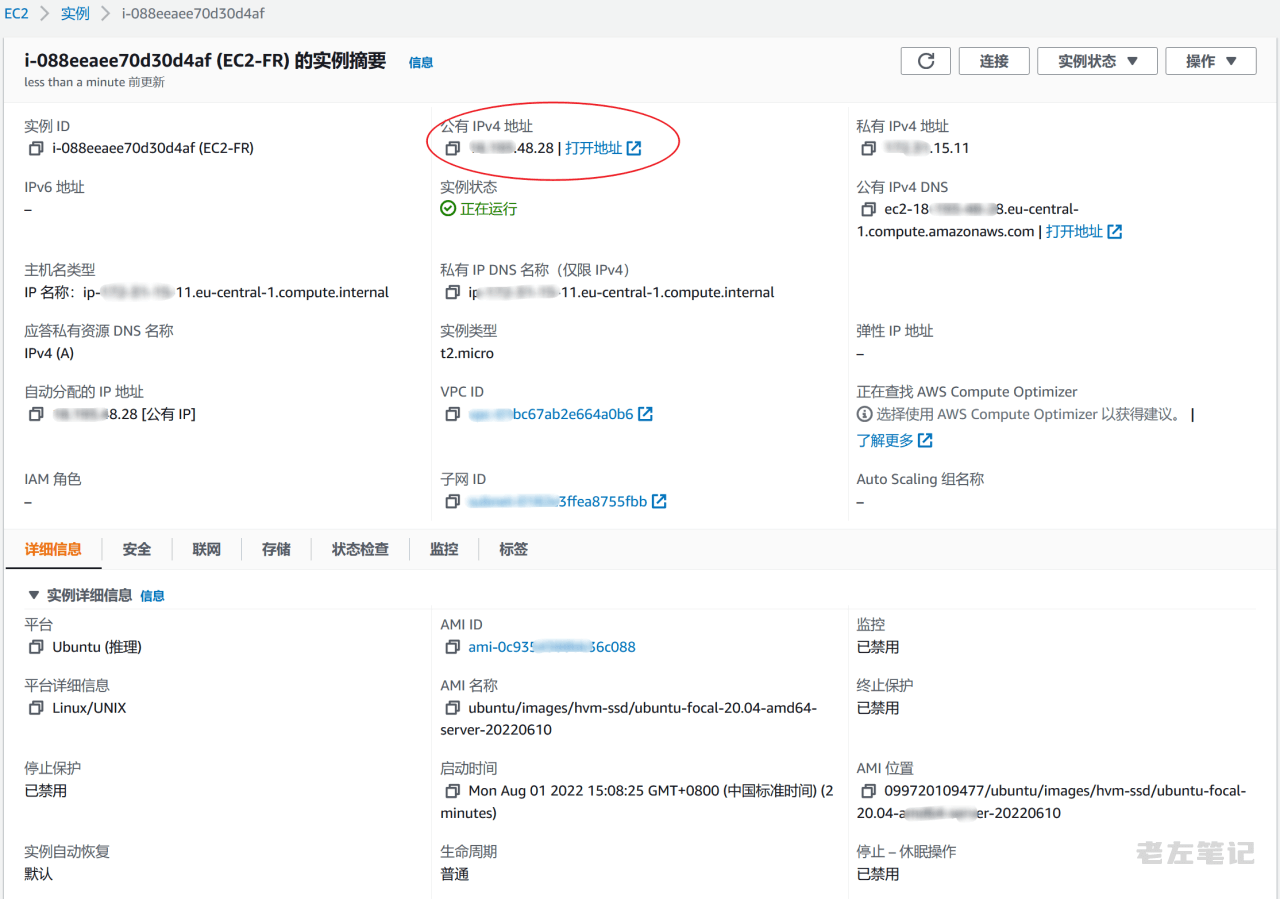Copy the public IPv4 address
Screen dimensions: 1280x899
(x=453, y=149)
